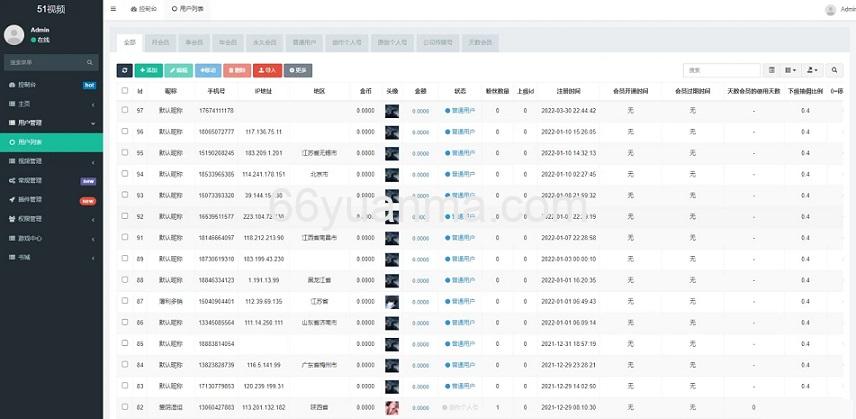
Task: Check the row checkbox for ID 96
Action: point(124,131)
